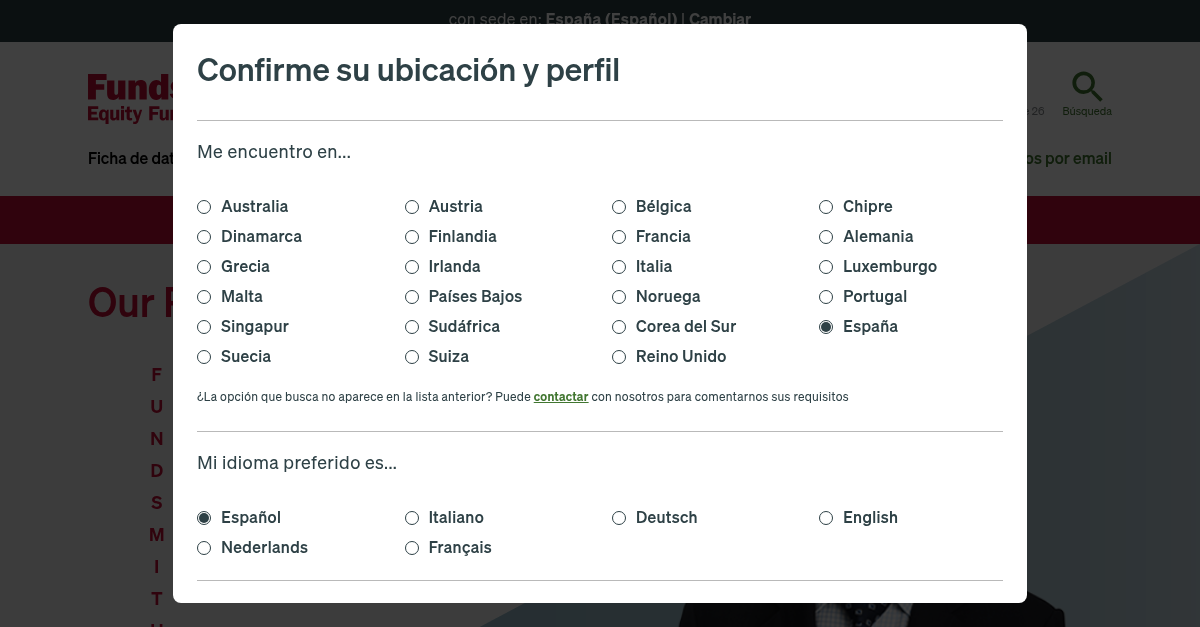Viewport: 1200px width, 627px height.
Task: Click Cambiar link in top bar
Action: click(720, 19)
